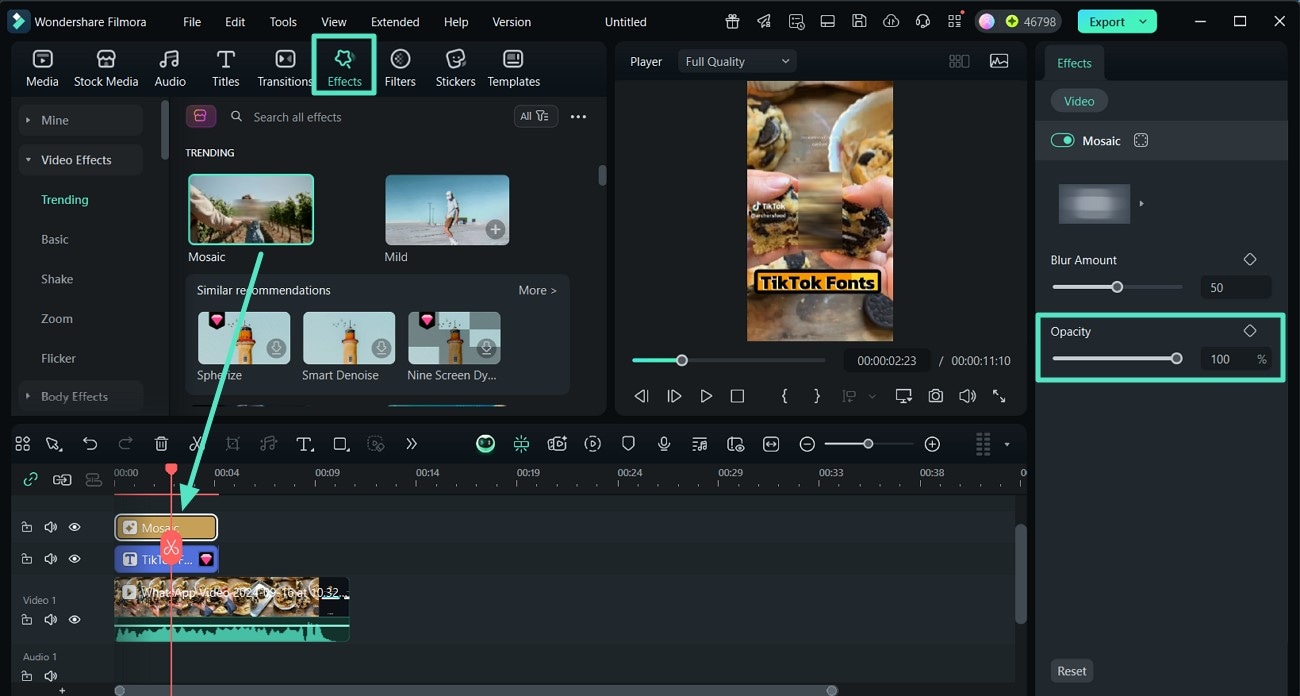Select the Basic effects category
Screen dimensions: 1300x696
pyautogui.click(x=55, y=239)
